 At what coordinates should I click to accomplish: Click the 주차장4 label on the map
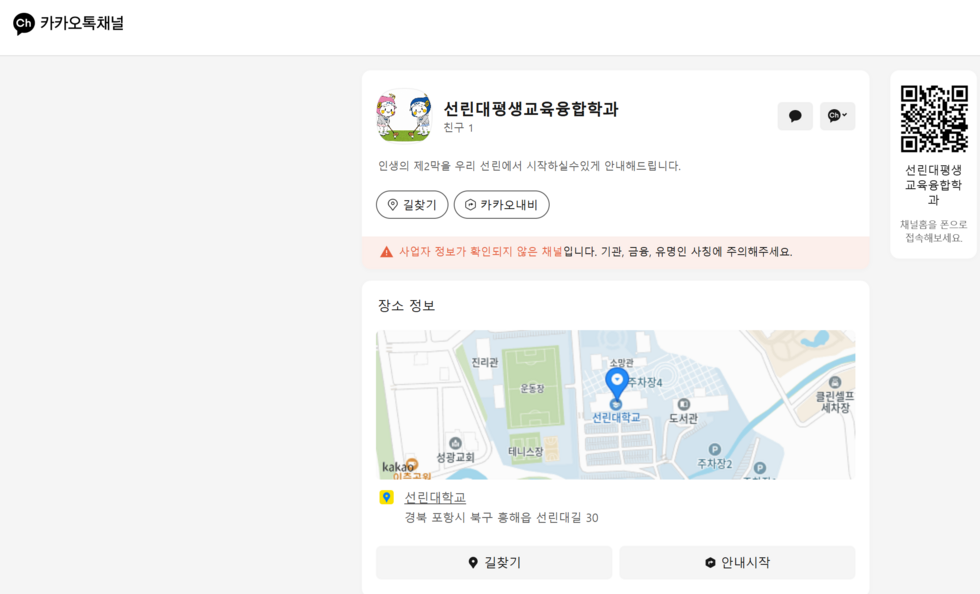[x=645, y=382]
